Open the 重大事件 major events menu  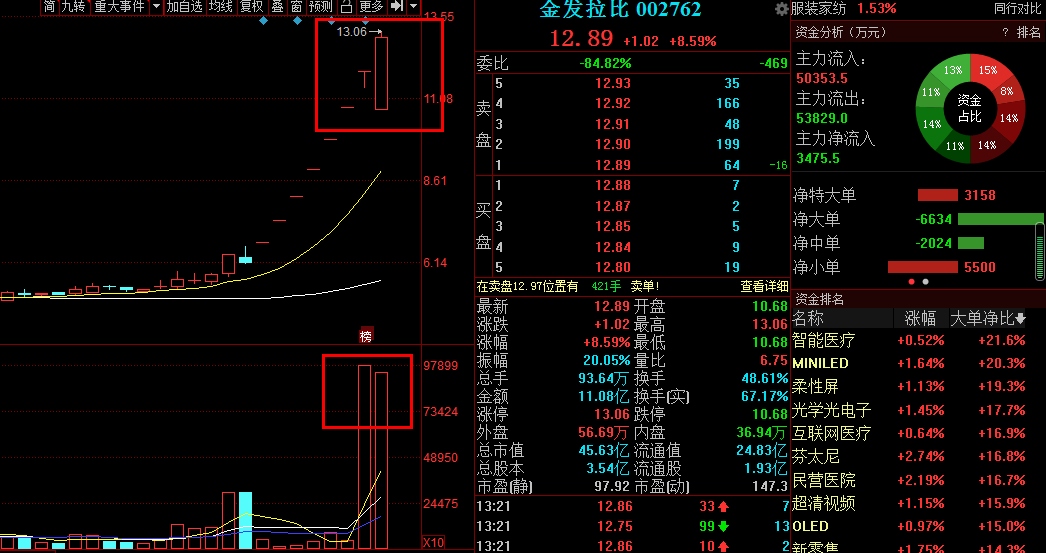[119, 7]
